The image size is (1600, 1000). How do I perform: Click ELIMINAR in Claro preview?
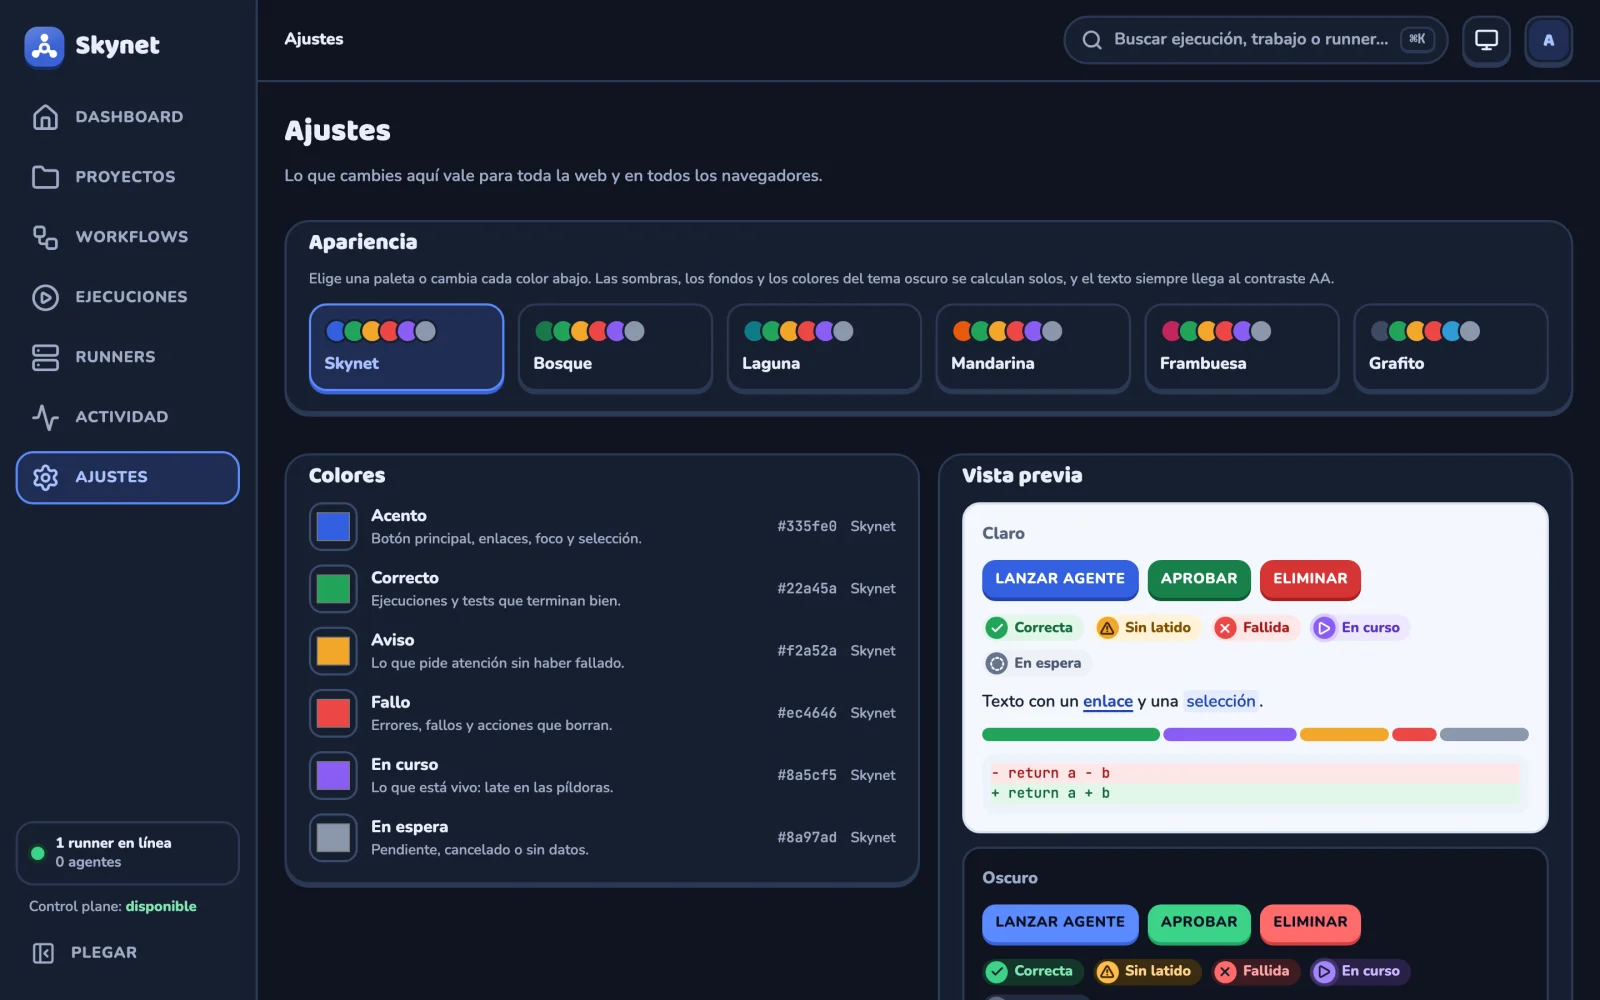point(1310,579)
